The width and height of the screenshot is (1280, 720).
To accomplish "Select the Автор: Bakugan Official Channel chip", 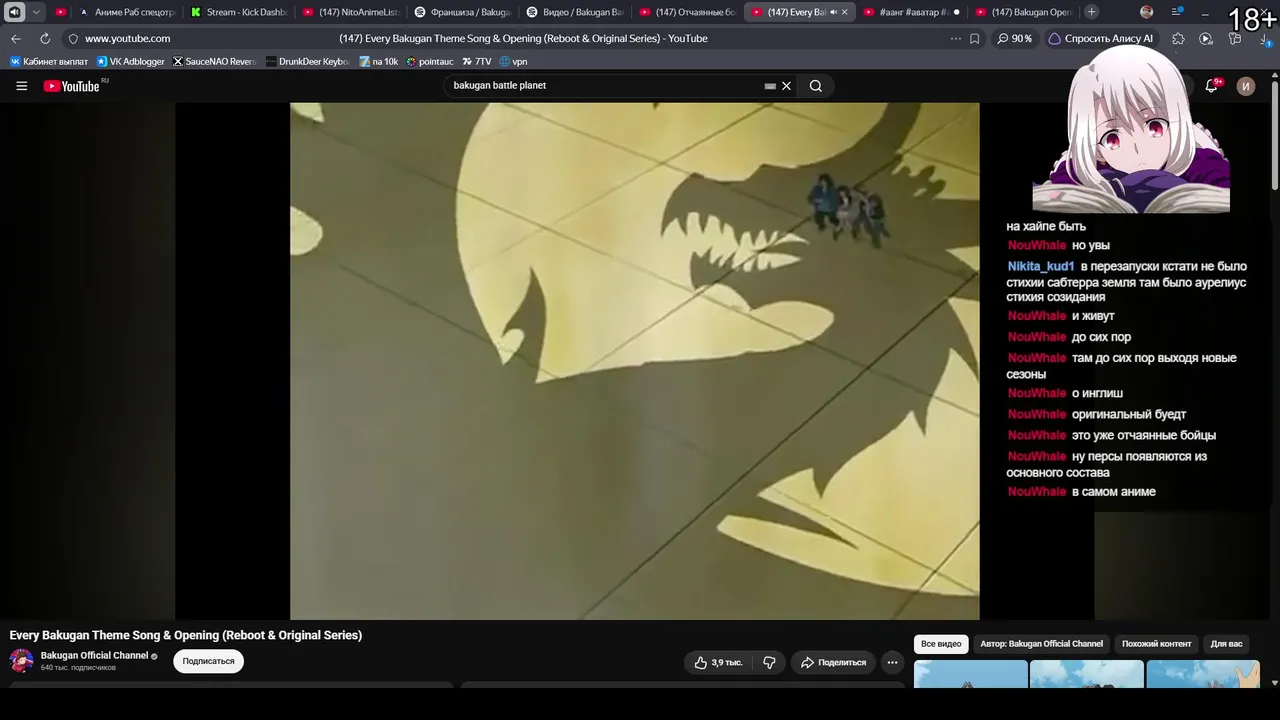I will (1041, 644).
